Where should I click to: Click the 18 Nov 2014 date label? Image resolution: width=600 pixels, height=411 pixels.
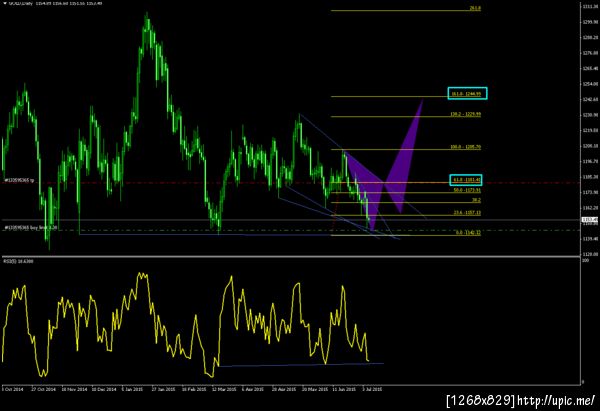(x=74, y=389)
